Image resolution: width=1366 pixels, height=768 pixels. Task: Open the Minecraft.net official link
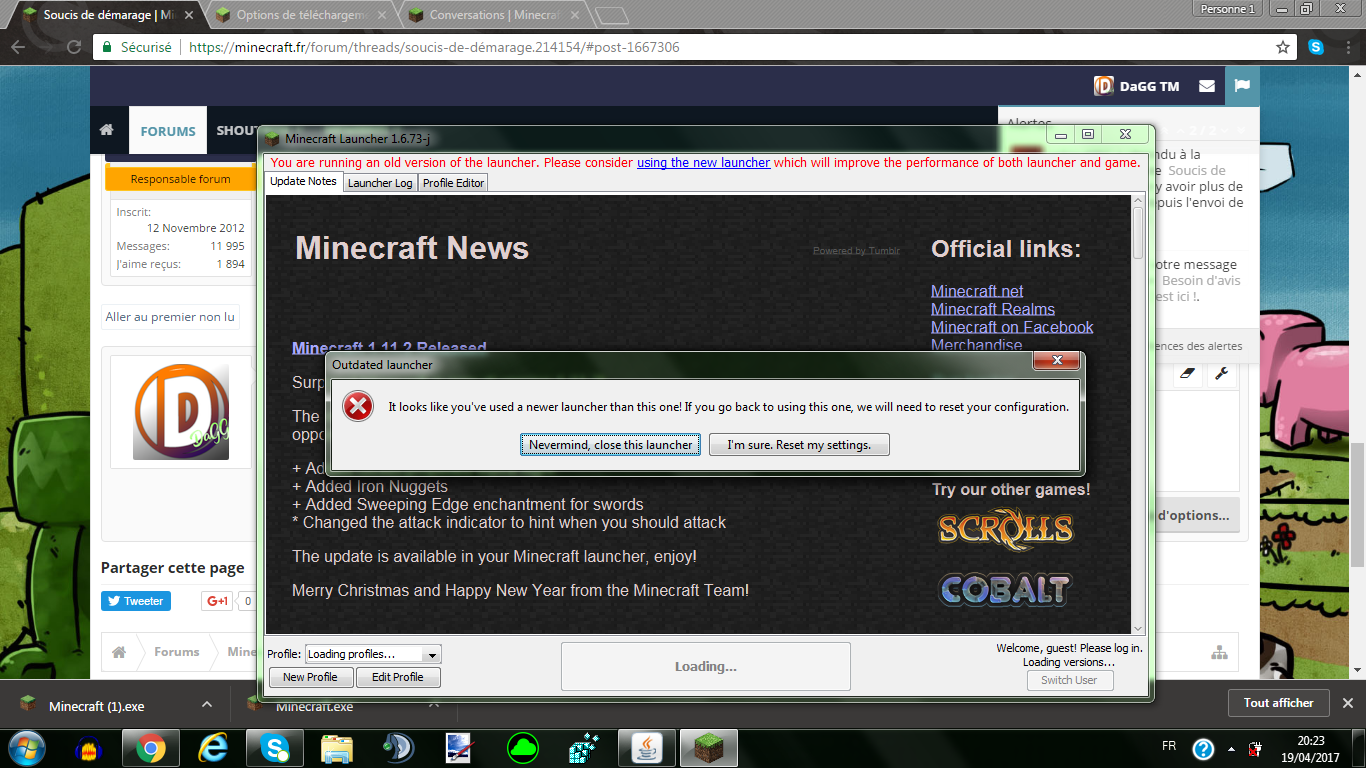(977, 291)
